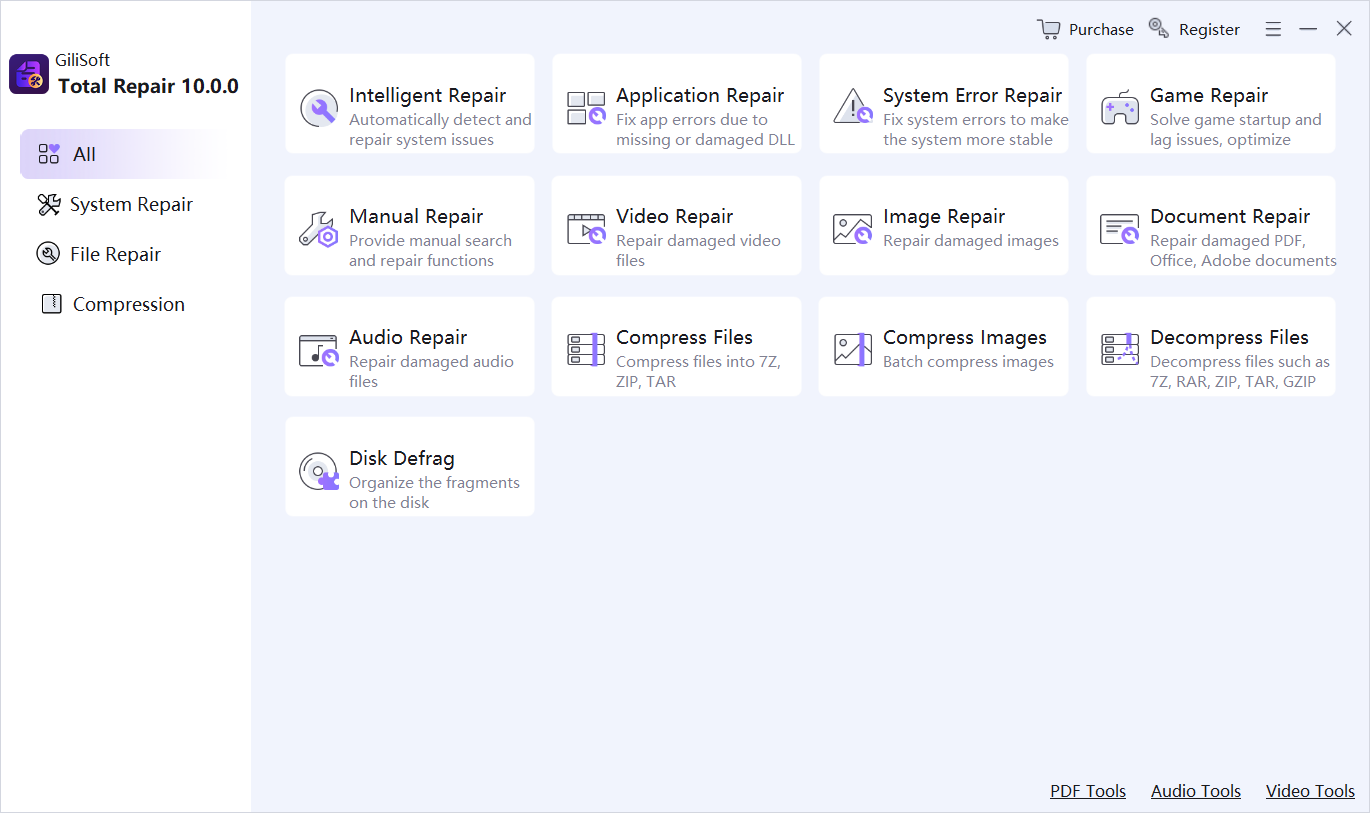This screenshot has height=813, width=1370.
Task: Click "Provide manual search and repair functions" text
Action: click(430, 251)
